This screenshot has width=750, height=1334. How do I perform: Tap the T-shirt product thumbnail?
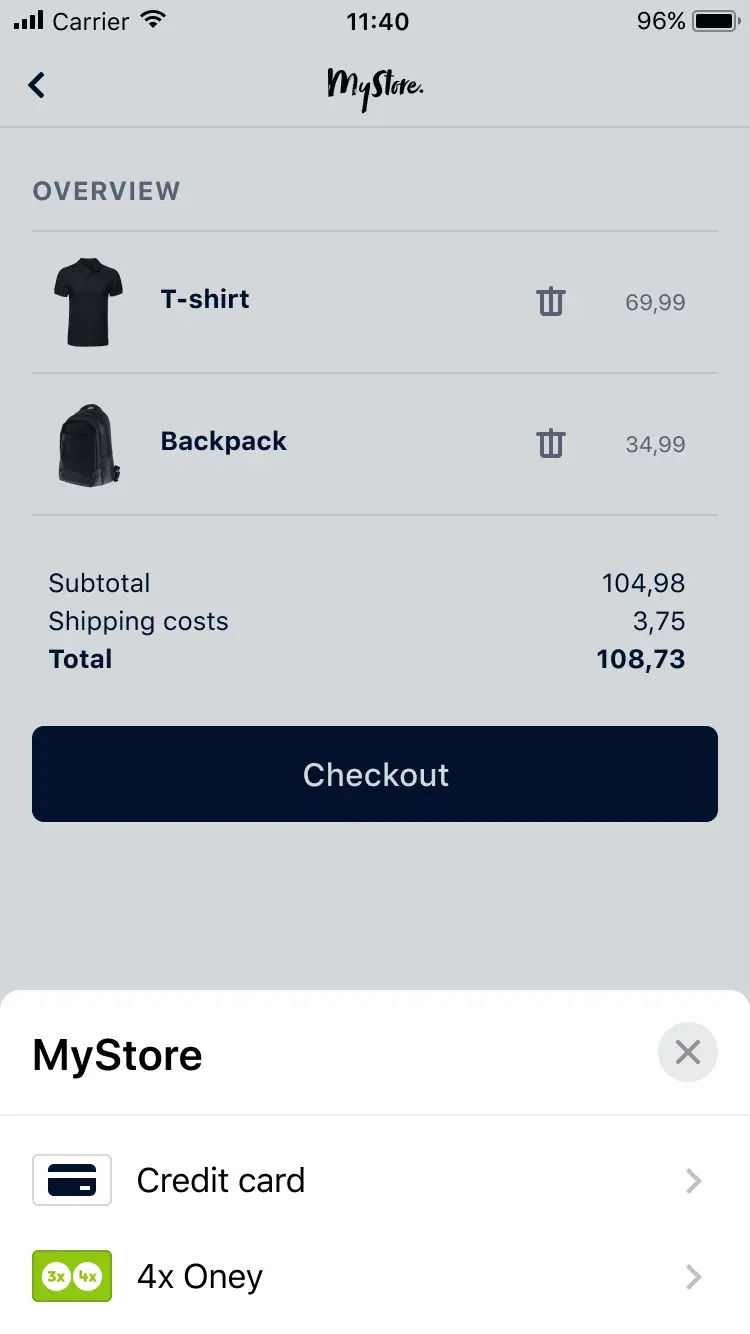pos(88,301)
